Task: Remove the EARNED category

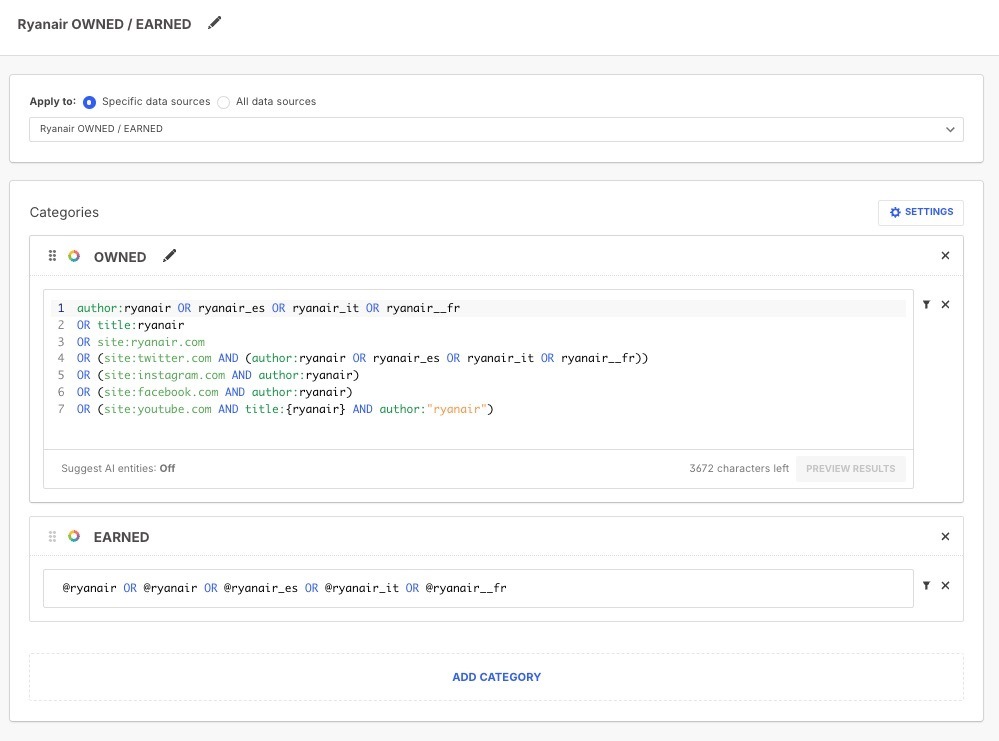Action: [945, 536]
